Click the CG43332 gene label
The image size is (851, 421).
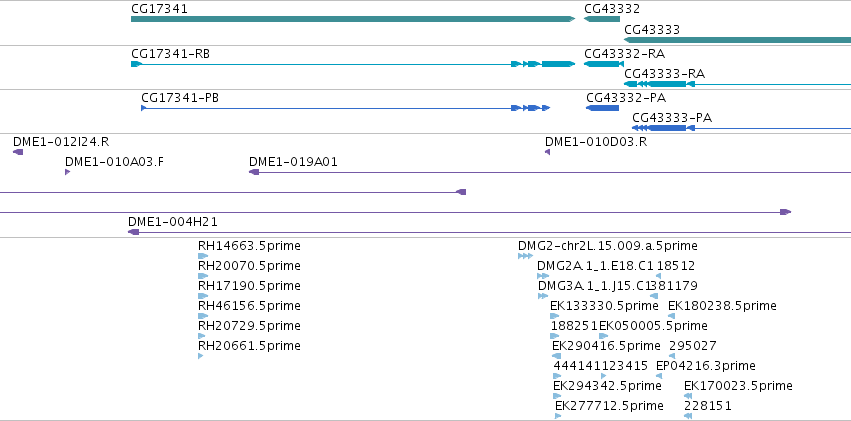(612, 9)
